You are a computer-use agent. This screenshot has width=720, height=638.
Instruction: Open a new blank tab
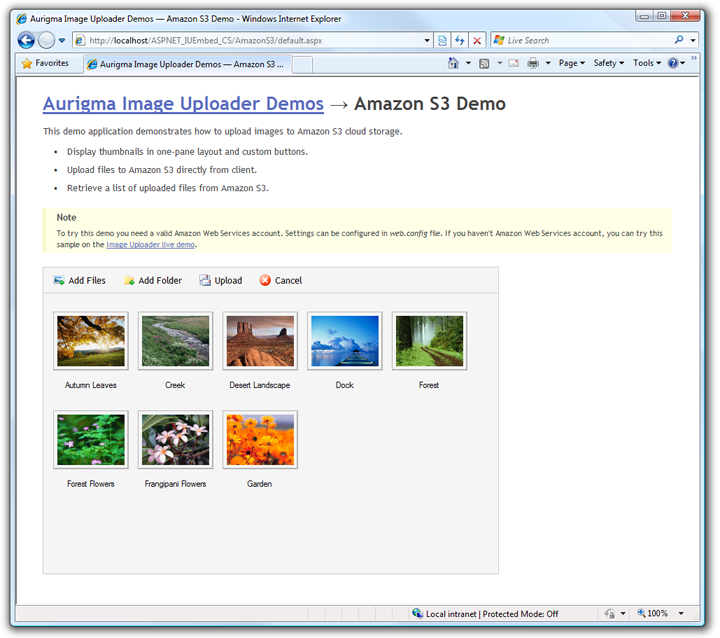coord(302,64)
